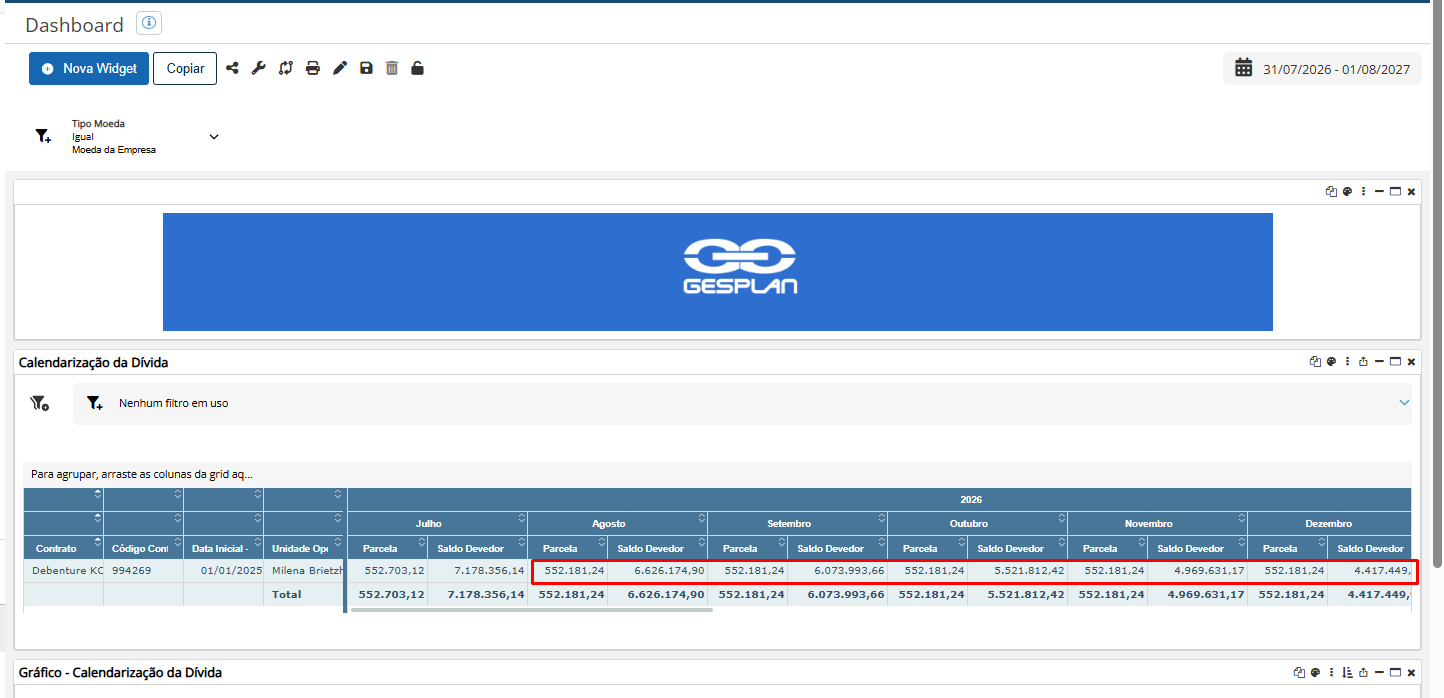Screen dimensions: 1444x698
Task: Click the trash delete icon
Action: 392,68
